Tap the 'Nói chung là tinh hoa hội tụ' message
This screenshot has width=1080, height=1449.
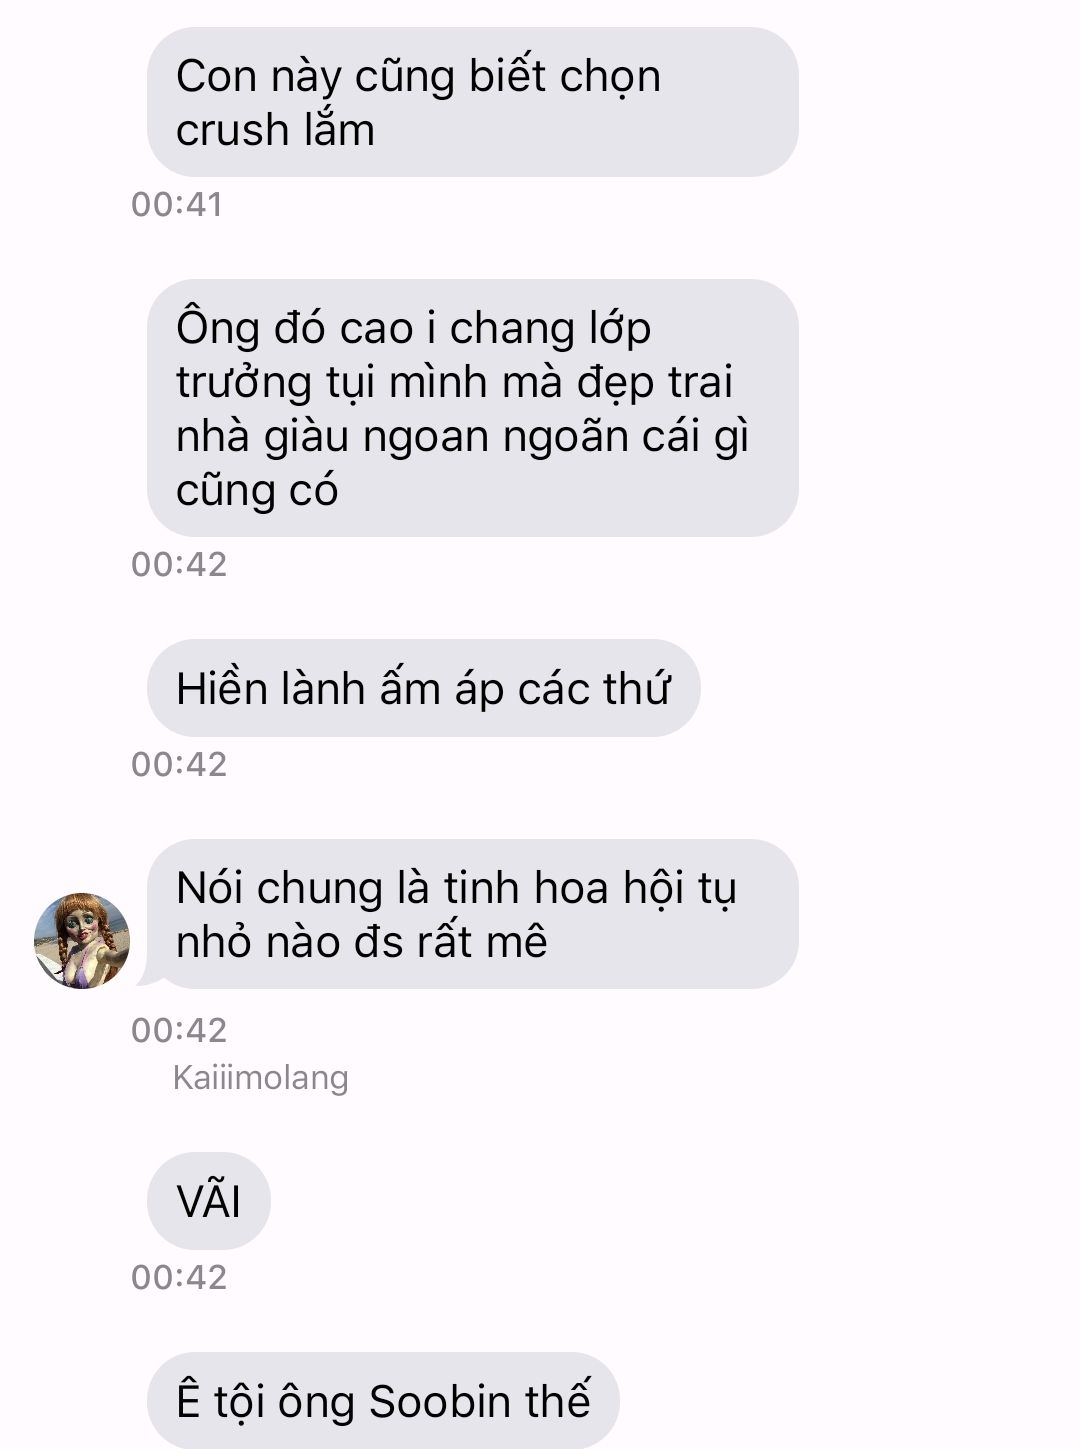pyautogui.click(x=472, y=914)
